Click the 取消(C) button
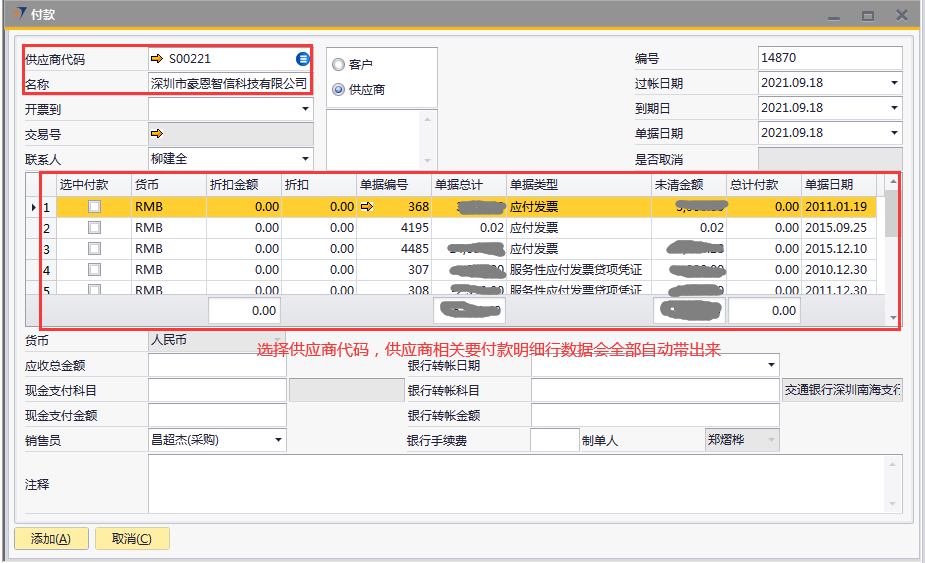 [132, 539]
